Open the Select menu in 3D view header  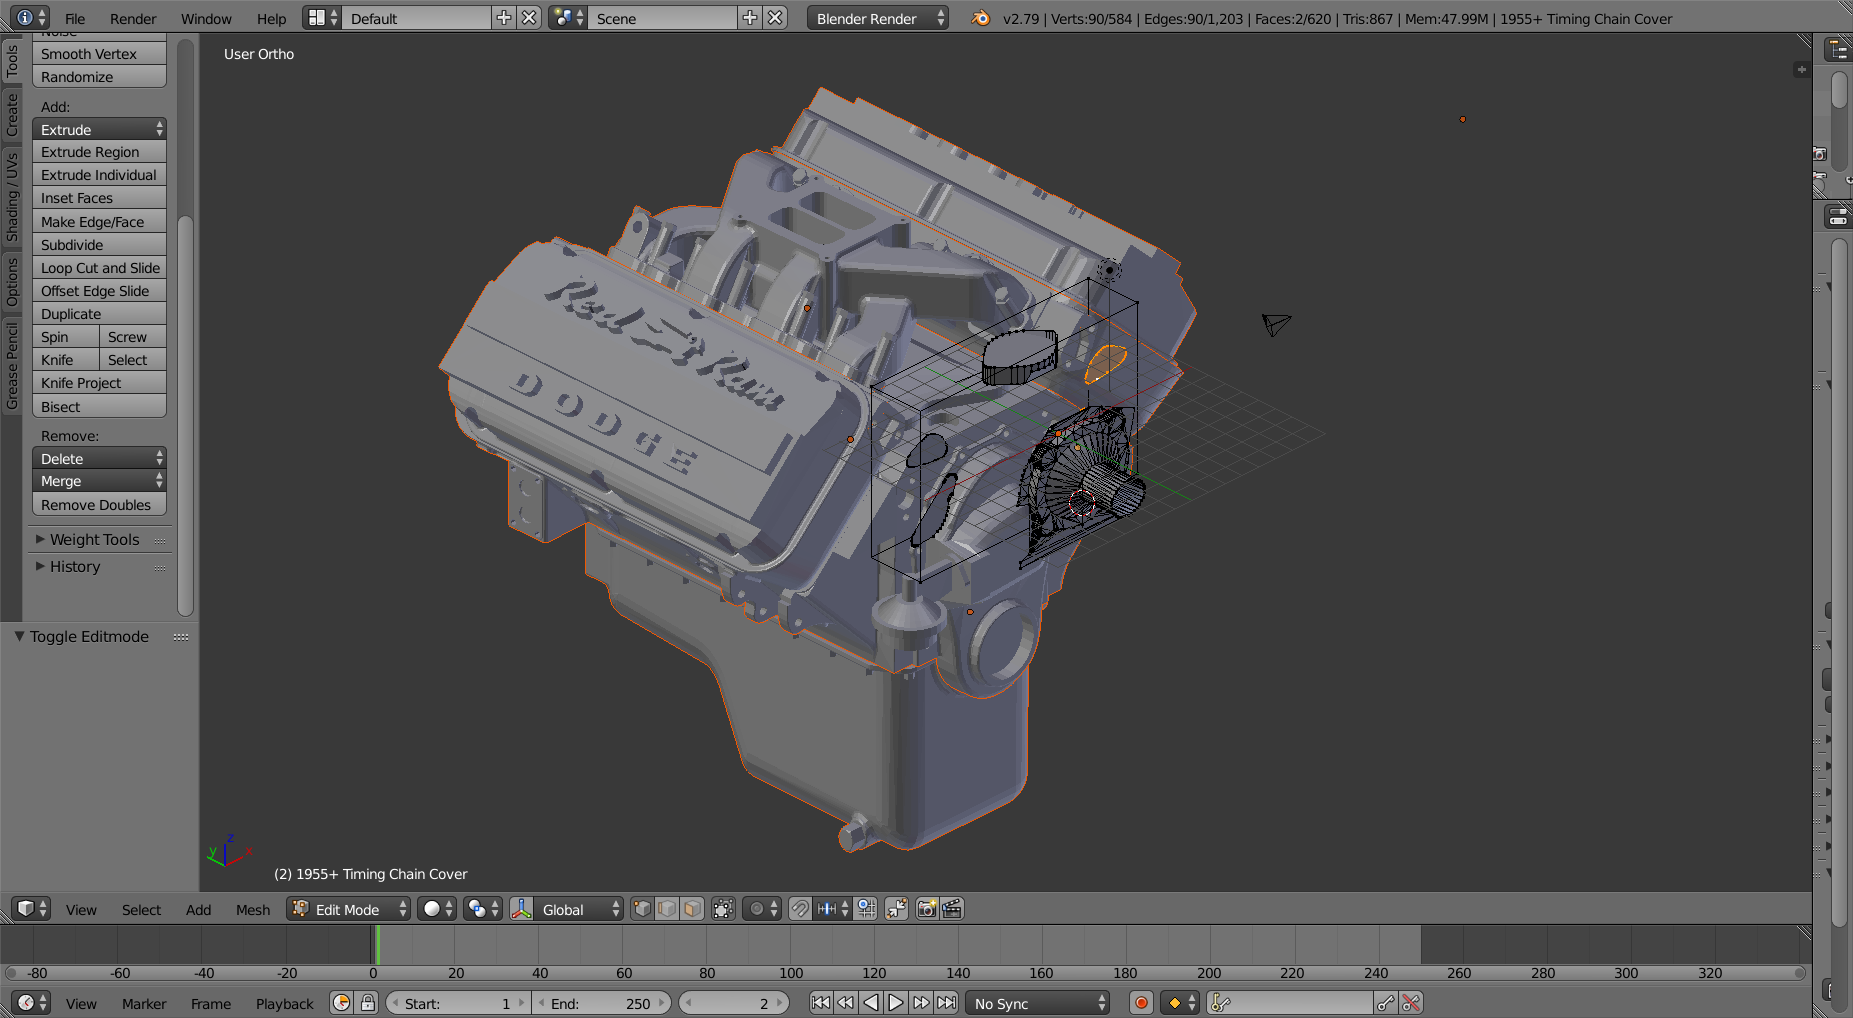tap(141, 909)
